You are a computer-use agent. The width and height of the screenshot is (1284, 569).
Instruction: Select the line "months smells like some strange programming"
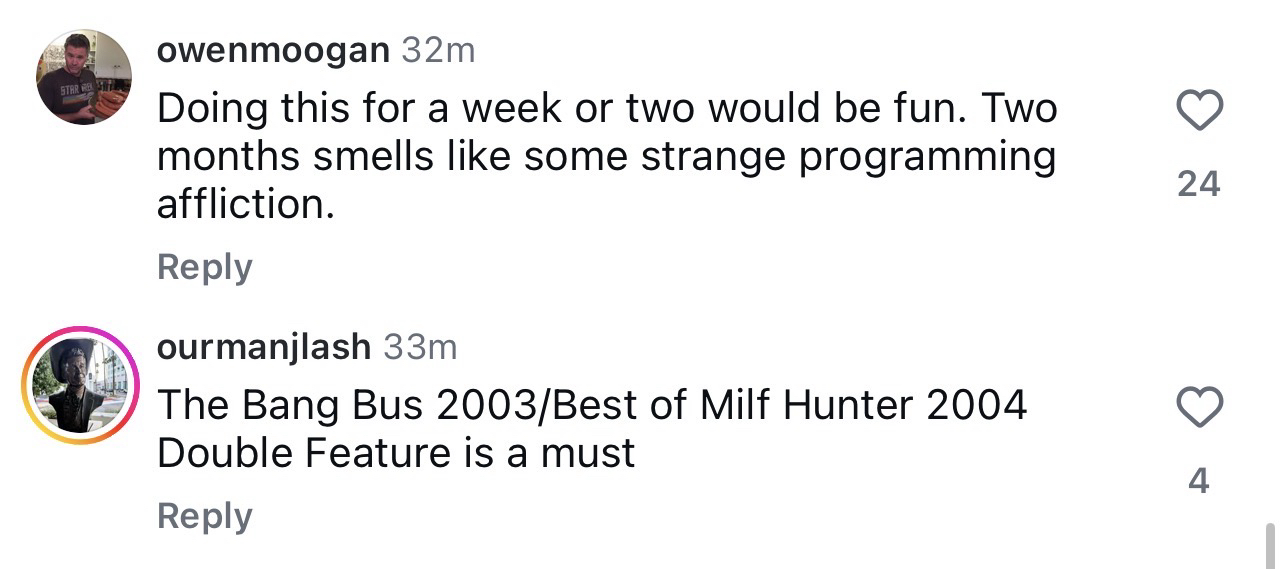(606, 157)
